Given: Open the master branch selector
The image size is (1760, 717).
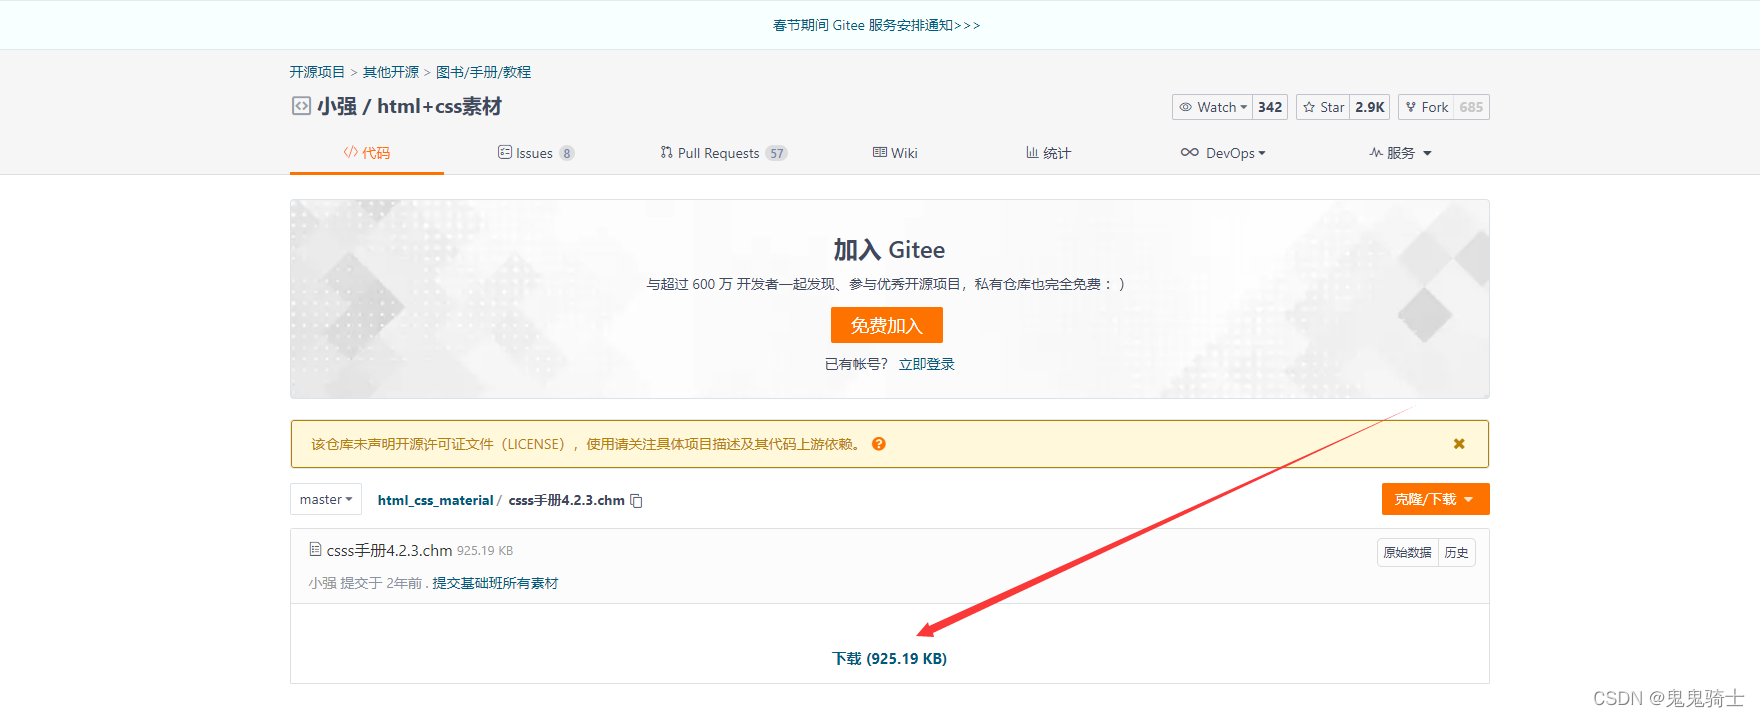Looking at the screenshot, I should (326, 499).
